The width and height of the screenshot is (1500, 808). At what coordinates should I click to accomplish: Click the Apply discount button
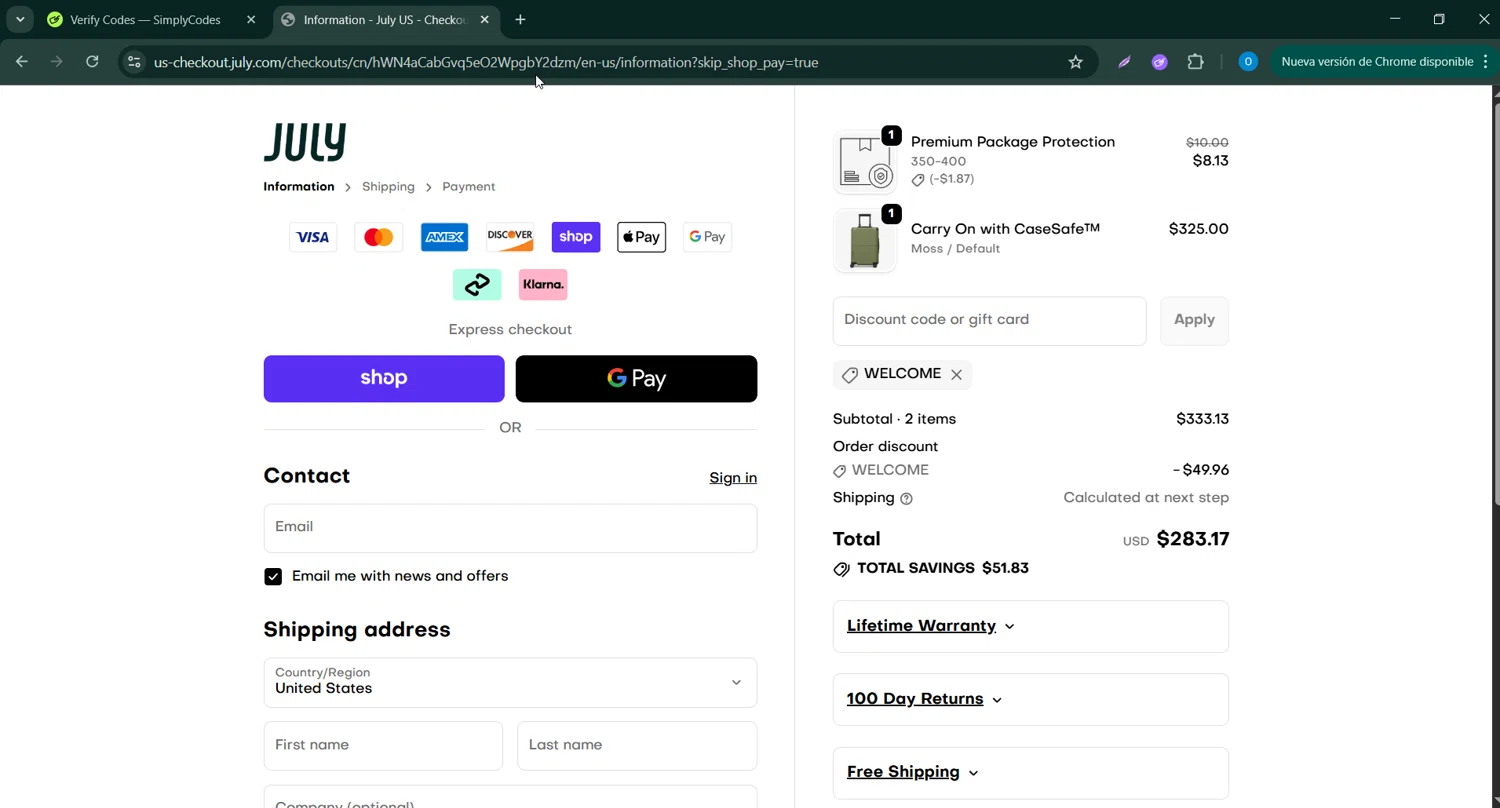click(1194, 321)
